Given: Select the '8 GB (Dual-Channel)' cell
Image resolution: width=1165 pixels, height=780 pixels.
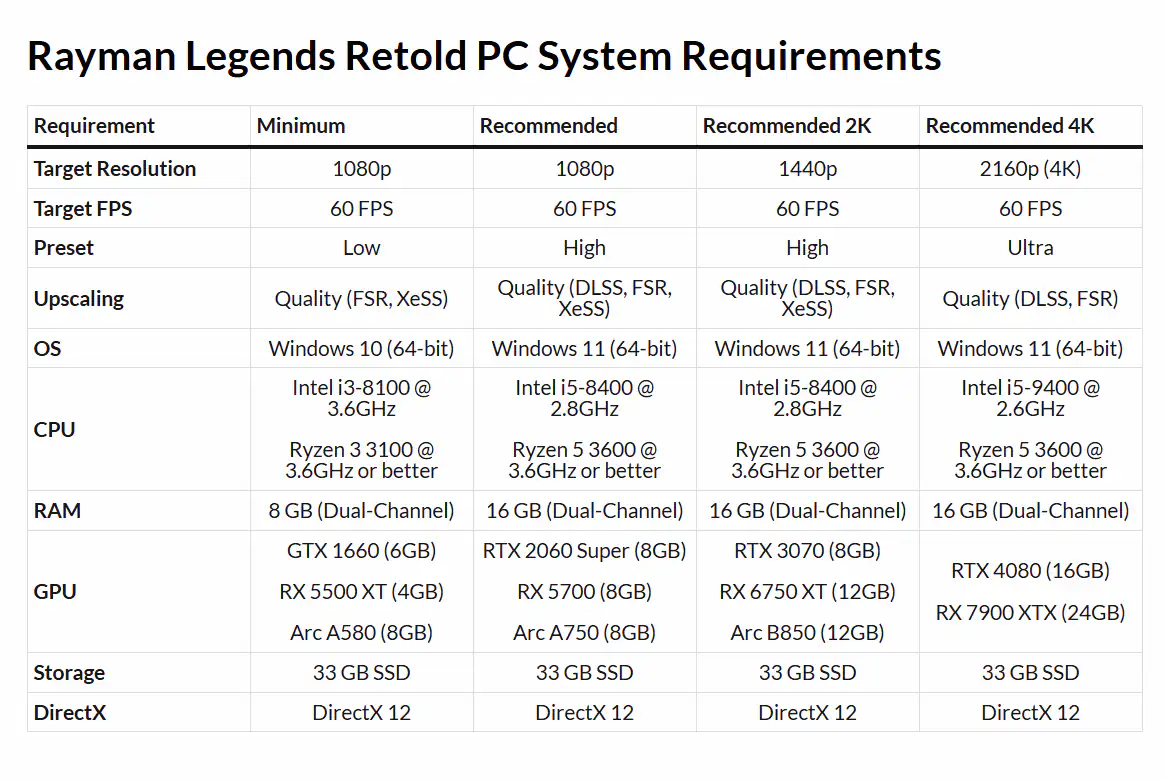Looking at the screenshot, I should [362, 511].
